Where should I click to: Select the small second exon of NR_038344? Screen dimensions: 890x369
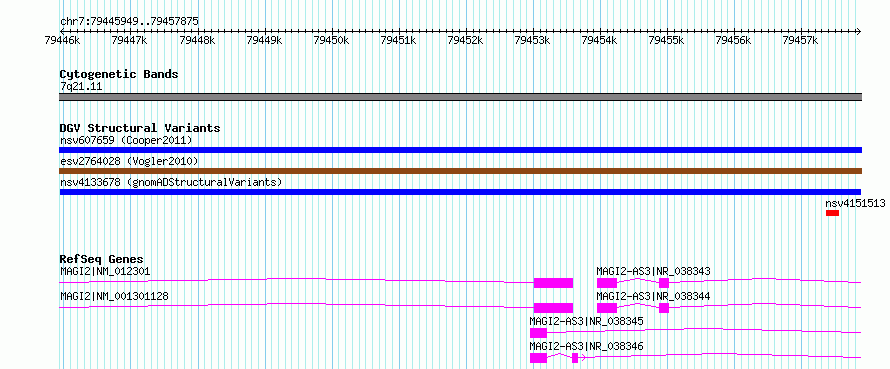(x=664, y=308)
